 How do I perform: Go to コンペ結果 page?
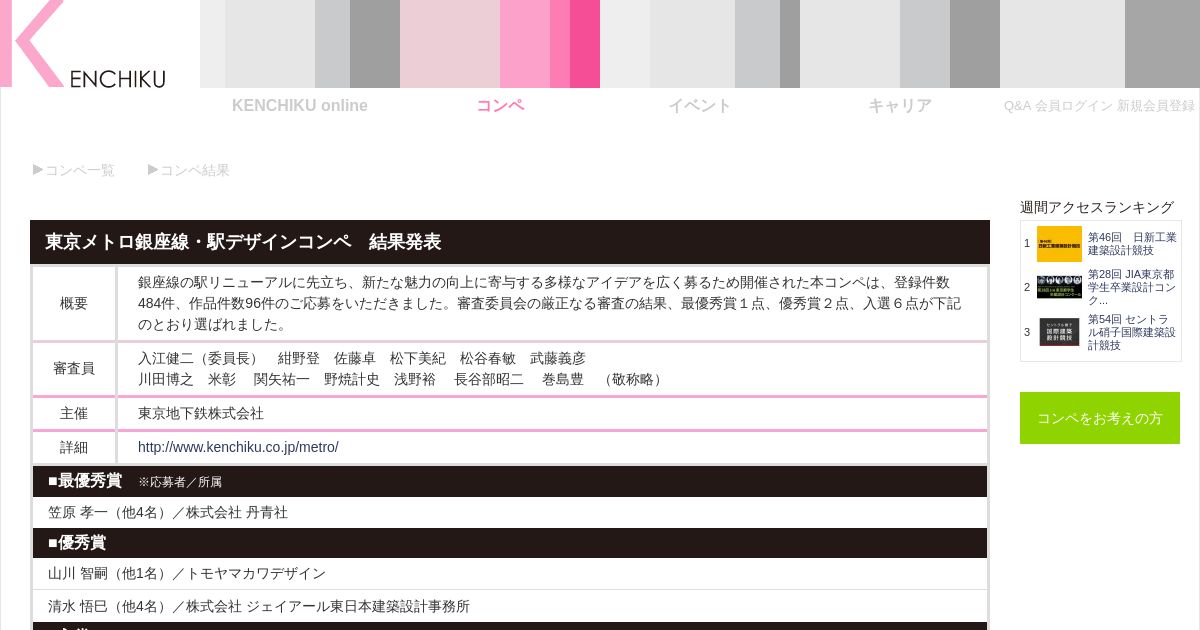pos(189,170)
